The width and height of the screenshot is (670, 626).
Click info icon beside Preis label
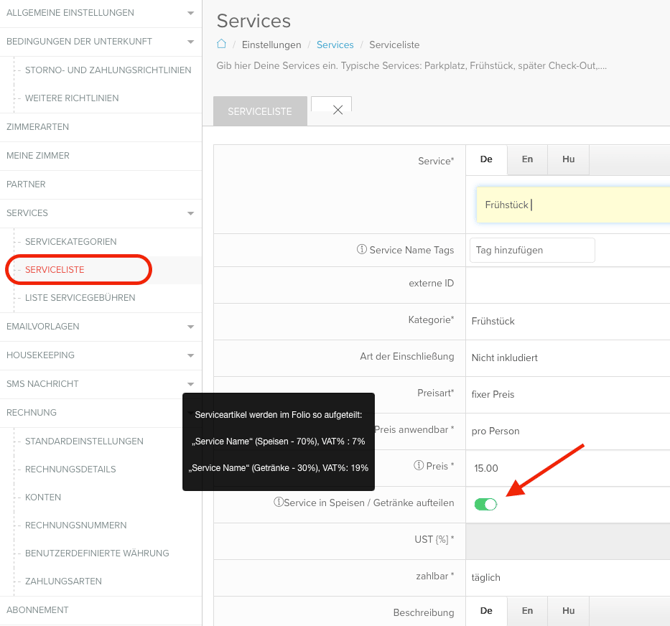pos(417,466)
